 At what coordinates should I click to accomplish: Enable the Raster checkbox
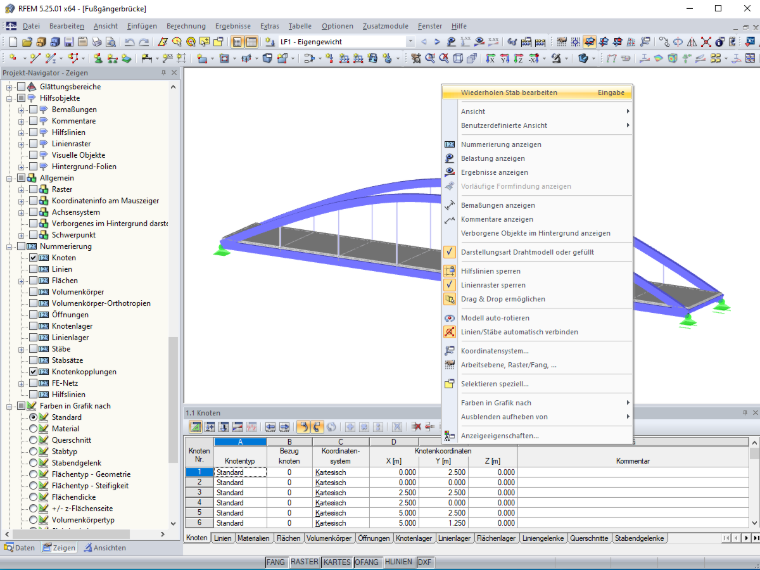point(33,190)
